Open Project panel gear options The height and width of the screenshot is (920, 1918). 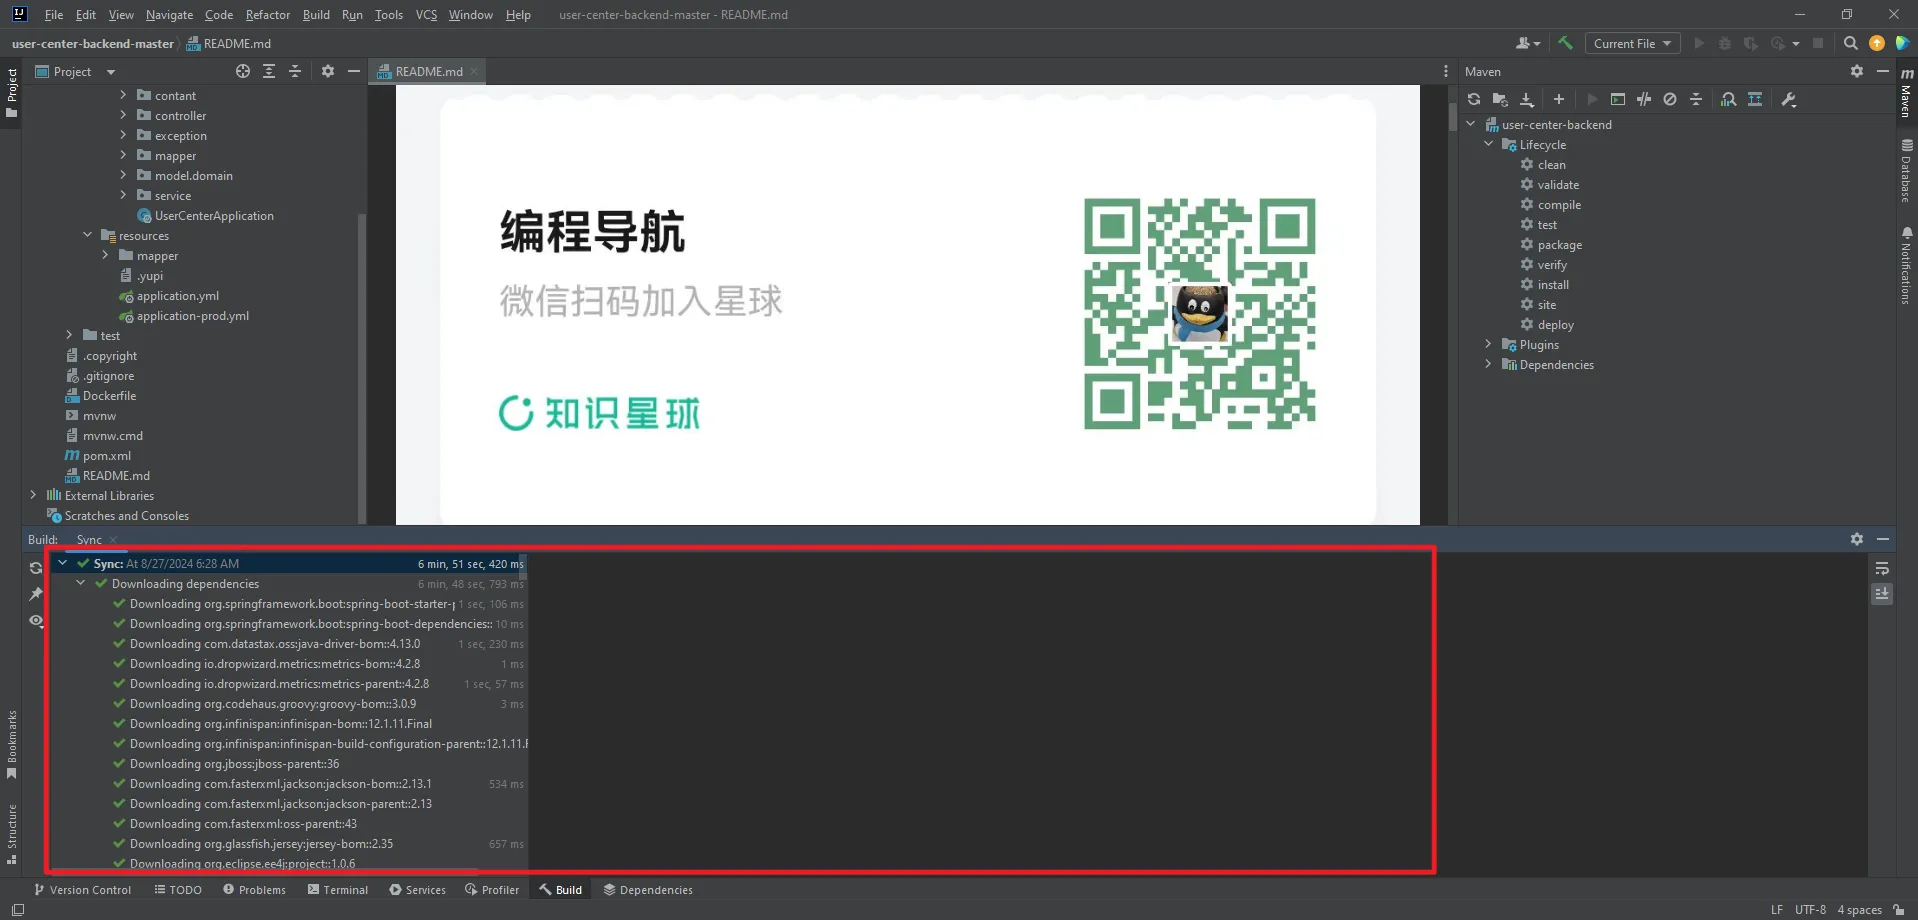(328, 71)
